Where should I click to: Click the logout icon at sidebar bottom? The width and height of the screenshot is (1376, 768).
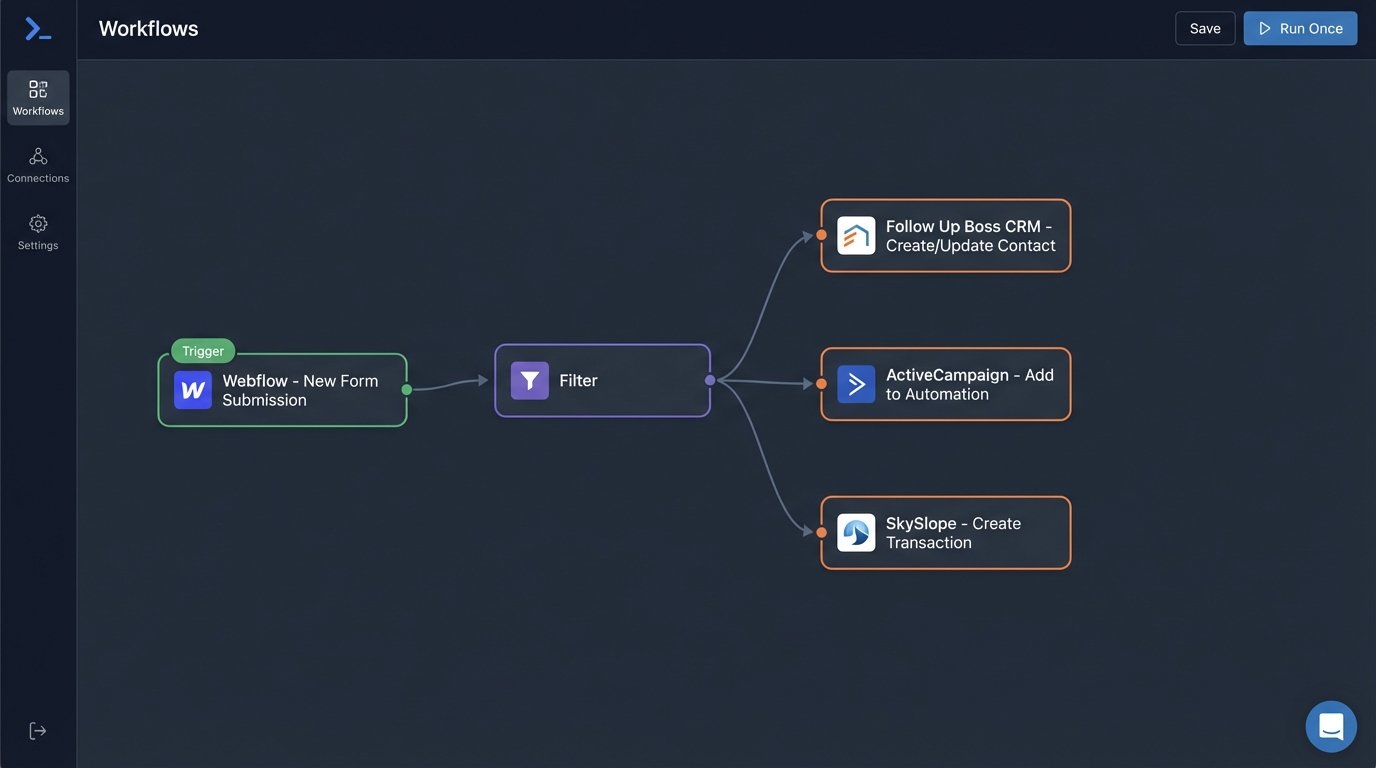(x=37, y=729)
